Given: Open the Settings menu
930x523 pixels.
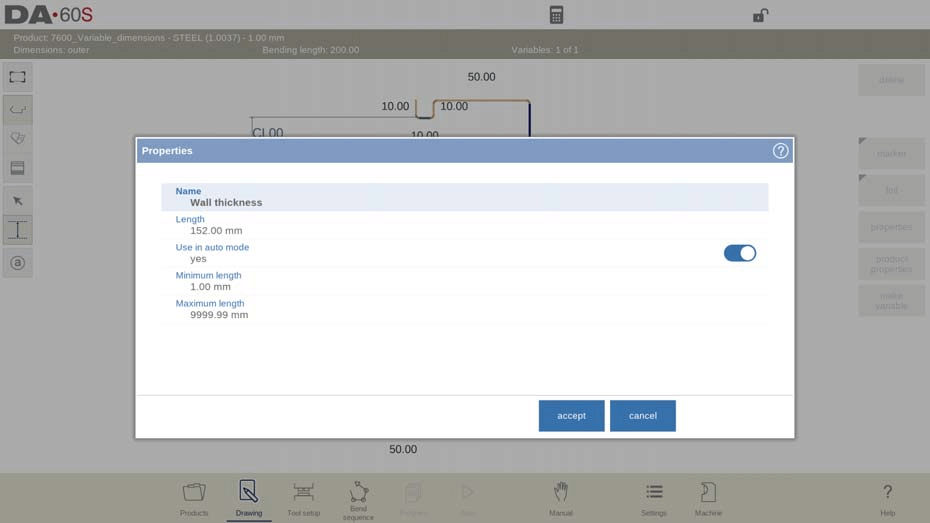Looking at the screenshot, I should 654,498.
